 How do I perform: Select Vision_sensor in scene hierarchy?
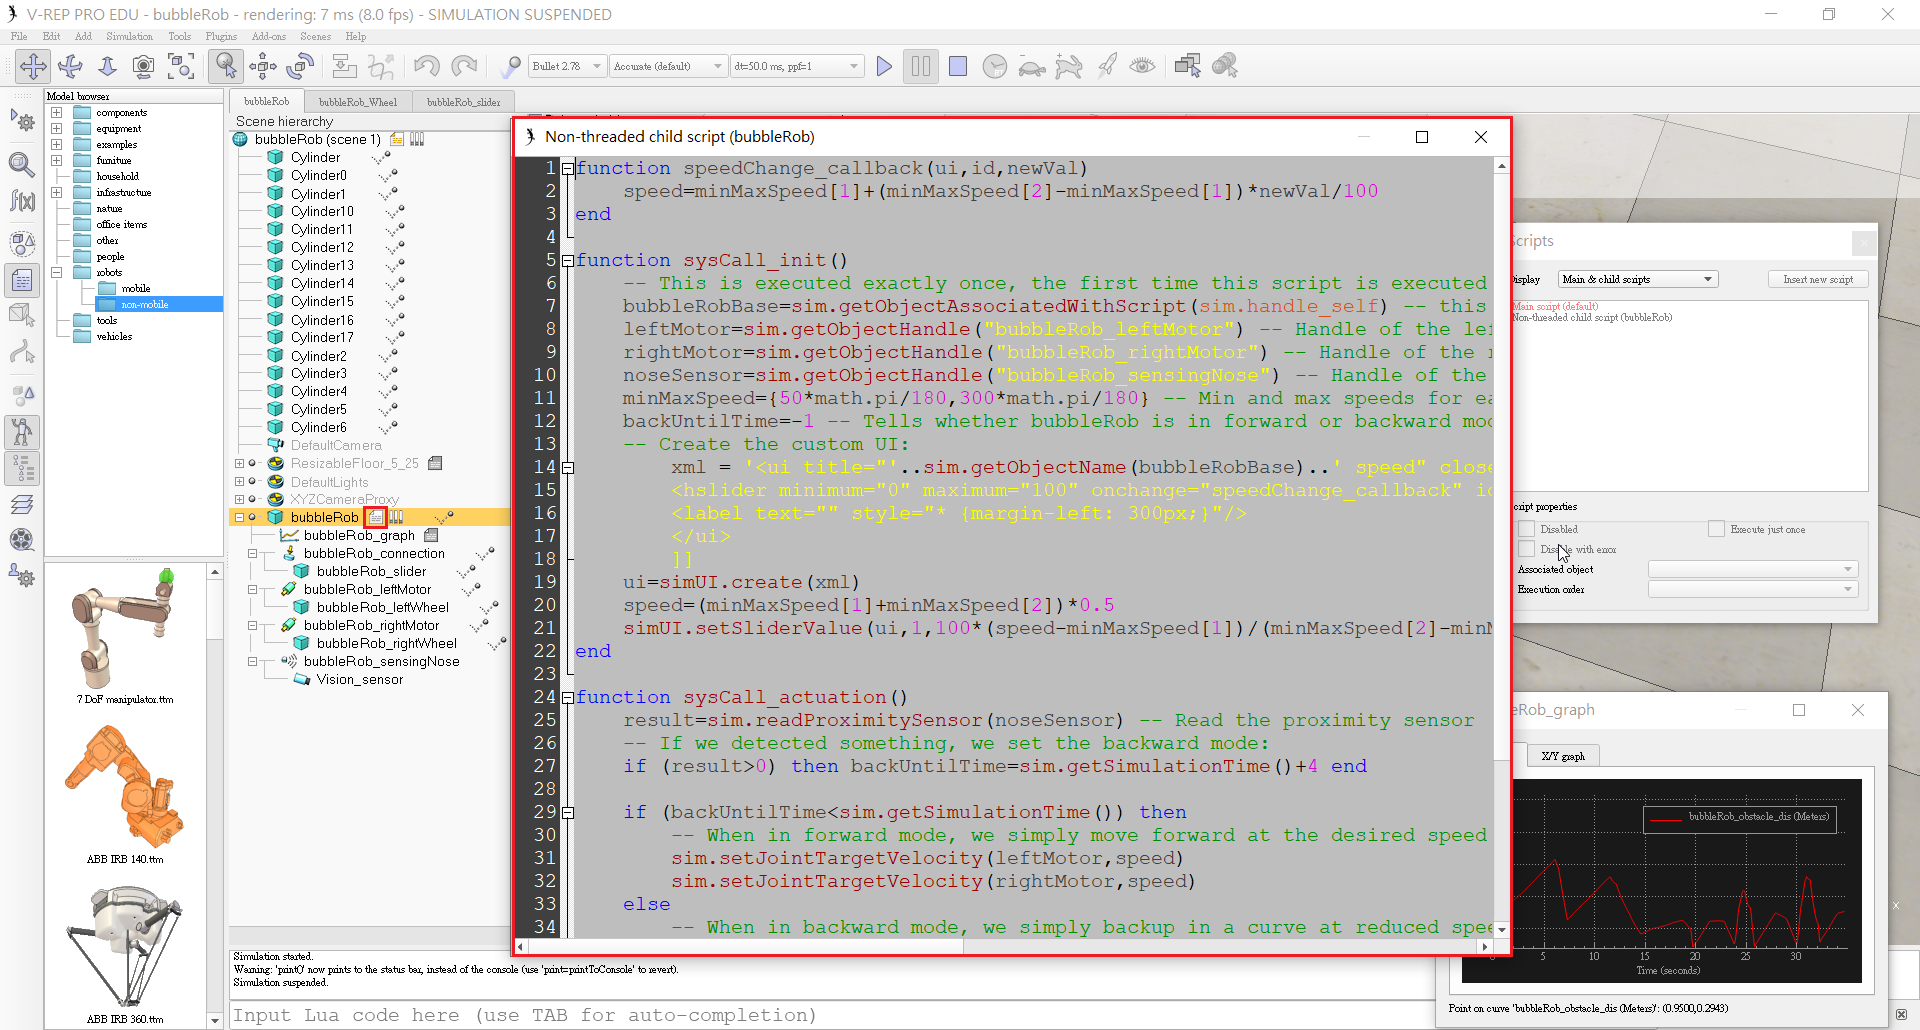point(360,679)
